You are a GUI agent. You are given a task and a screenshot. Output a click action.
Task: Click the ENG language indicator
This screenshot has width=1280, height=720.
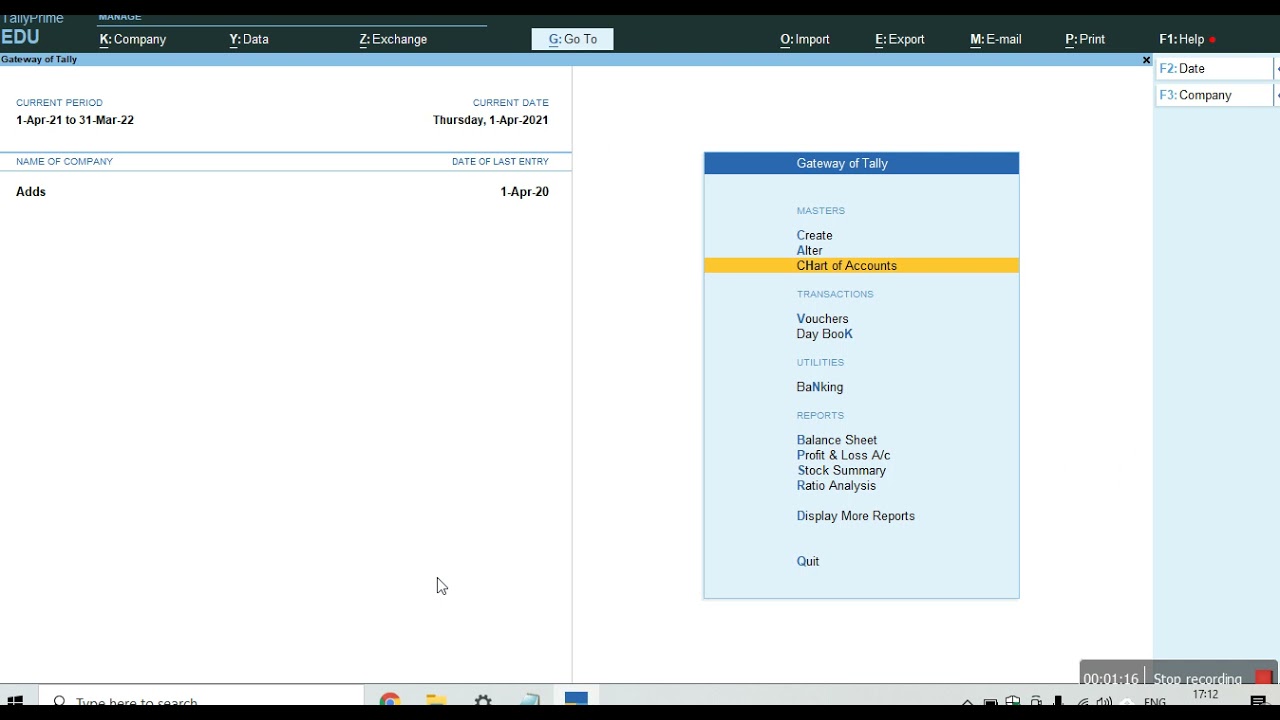point(1156,702)
